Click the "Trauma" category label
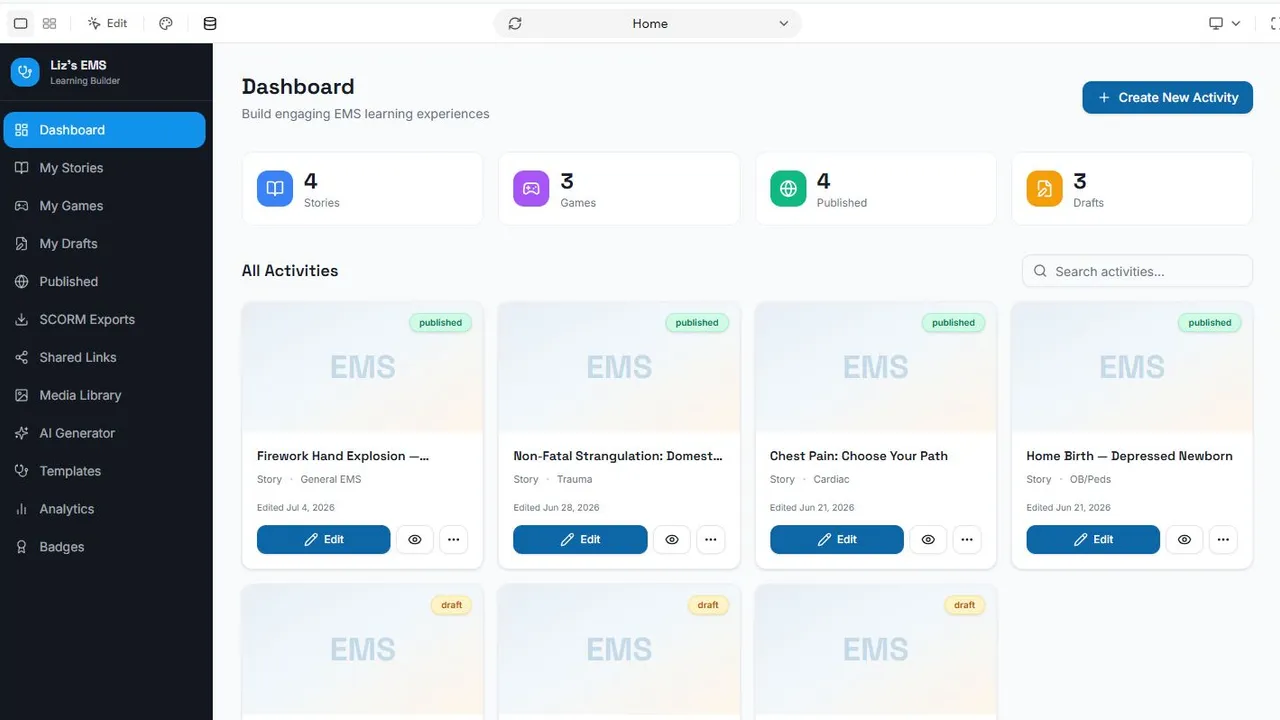The width and height of the screenshot is (1280, 720). coord(574,480)
